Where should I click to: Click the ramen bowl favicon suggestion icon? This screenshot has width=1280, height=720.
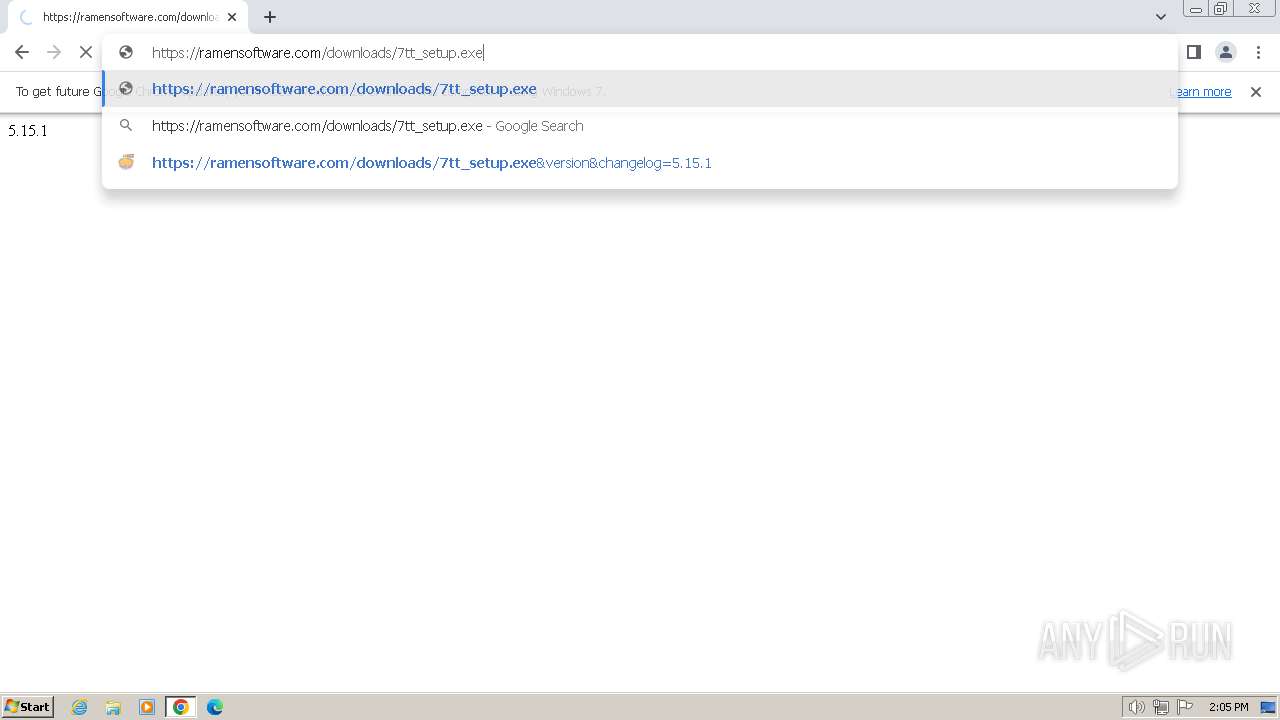[x=126, y=162]
